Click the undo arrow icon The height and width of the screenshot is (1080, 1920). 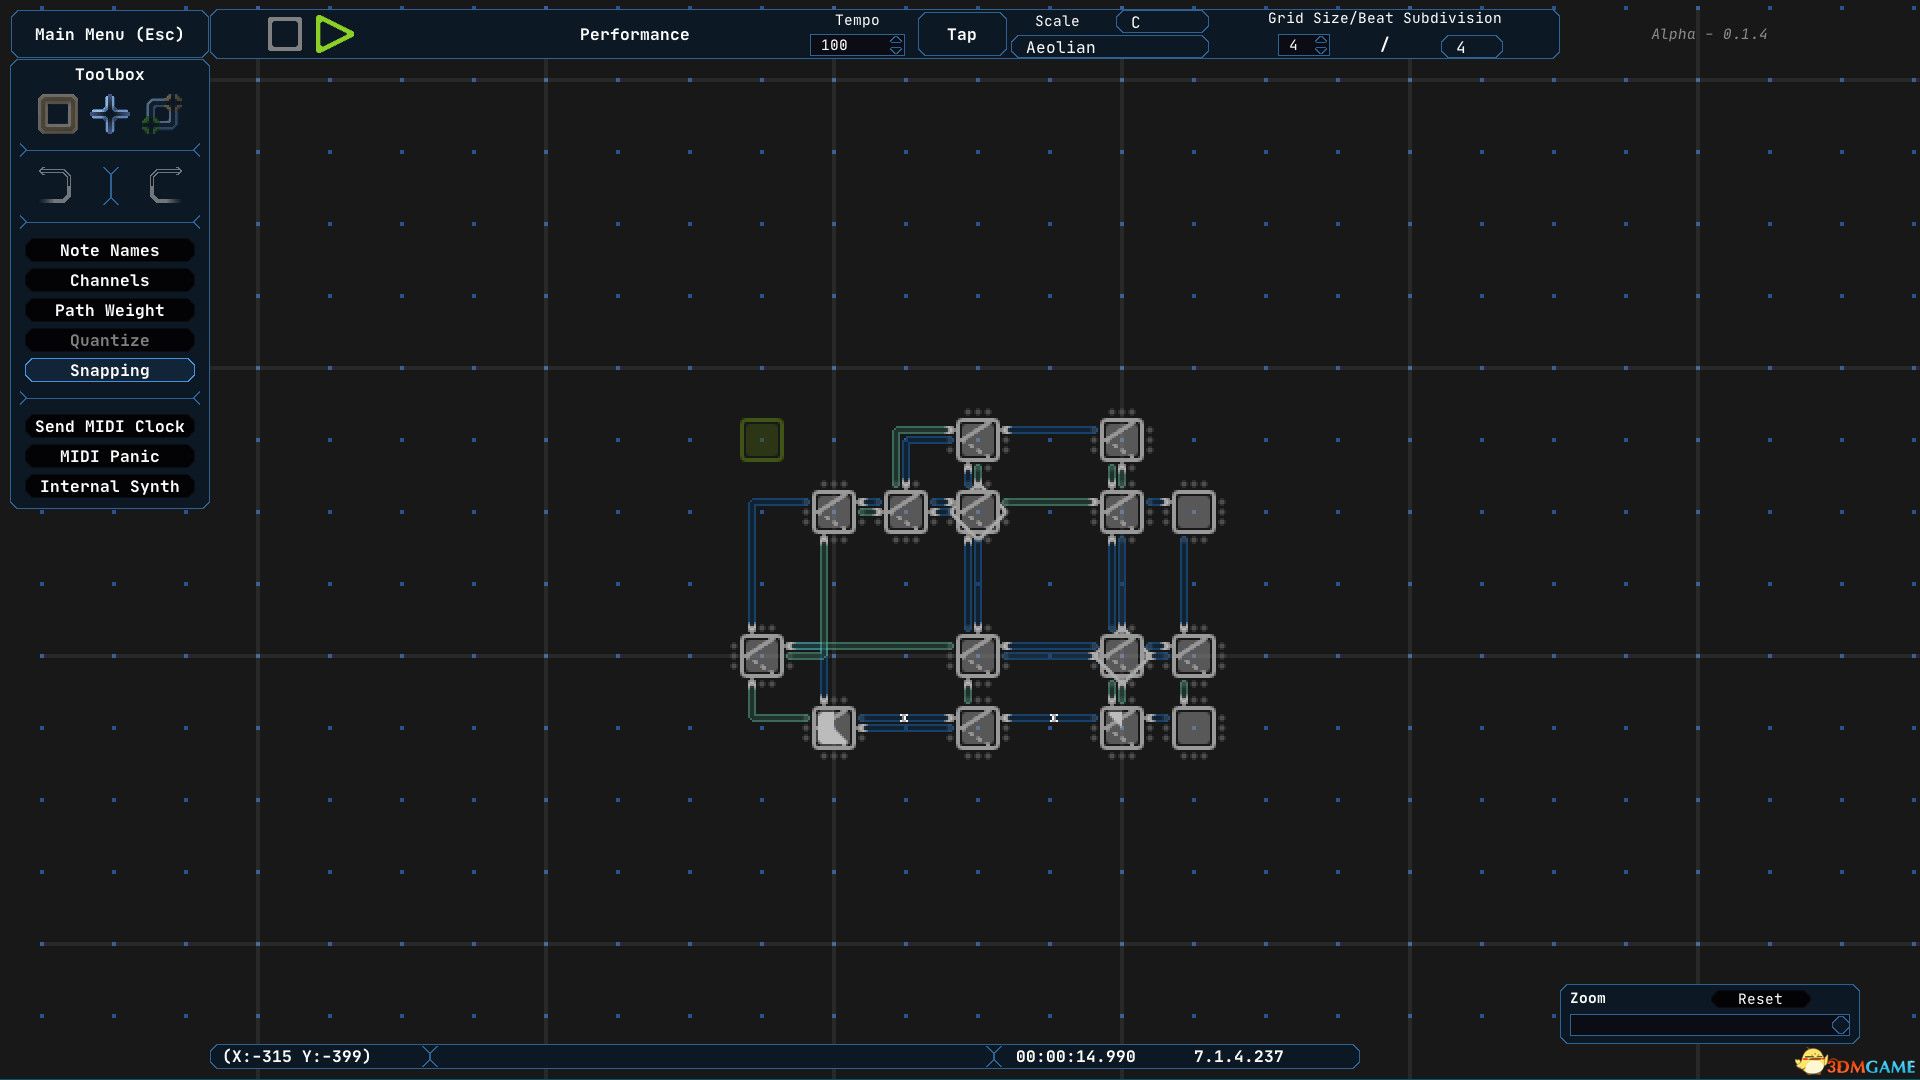(x=55, y=186)
